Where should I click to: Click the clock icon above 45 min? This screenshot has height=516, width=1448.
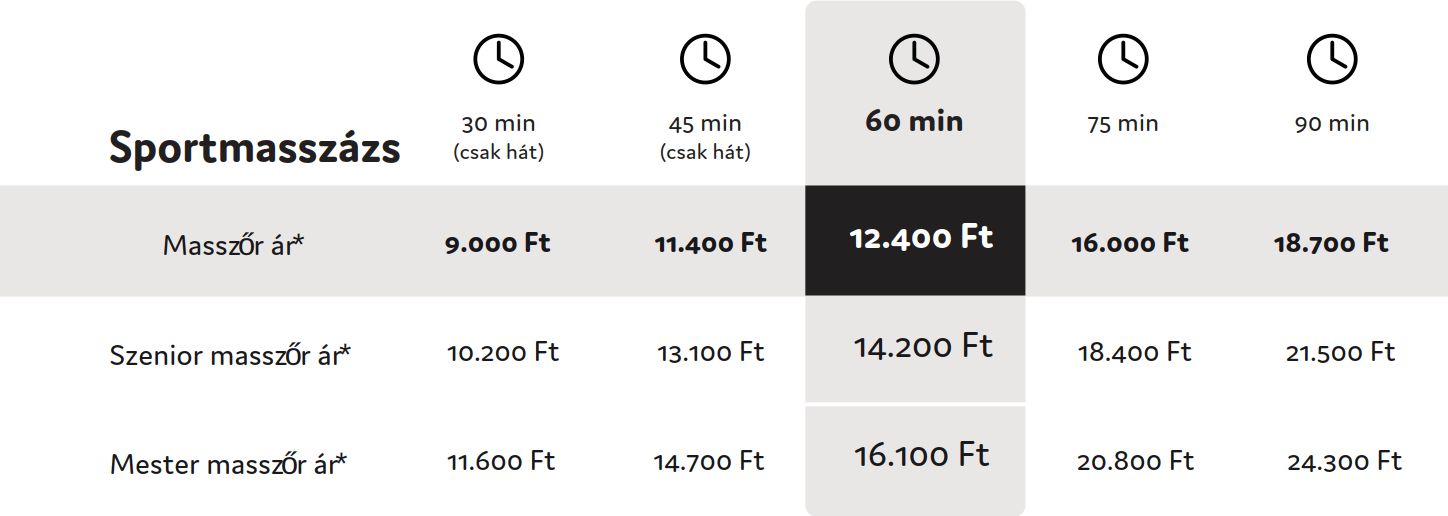tap(705, 59)
